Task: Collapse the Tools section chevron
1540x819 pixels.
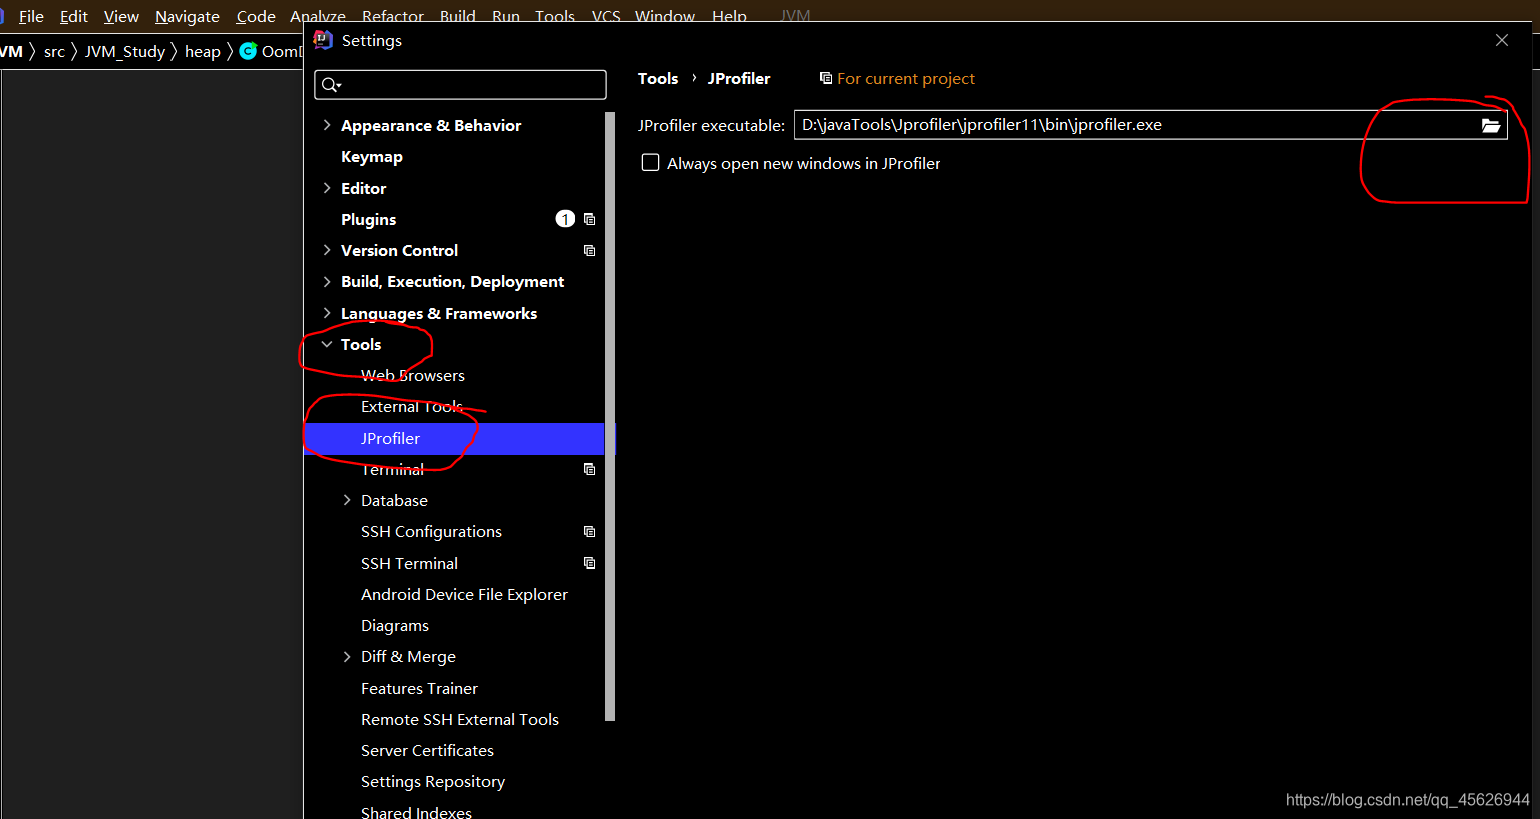Action: (327, 344)
